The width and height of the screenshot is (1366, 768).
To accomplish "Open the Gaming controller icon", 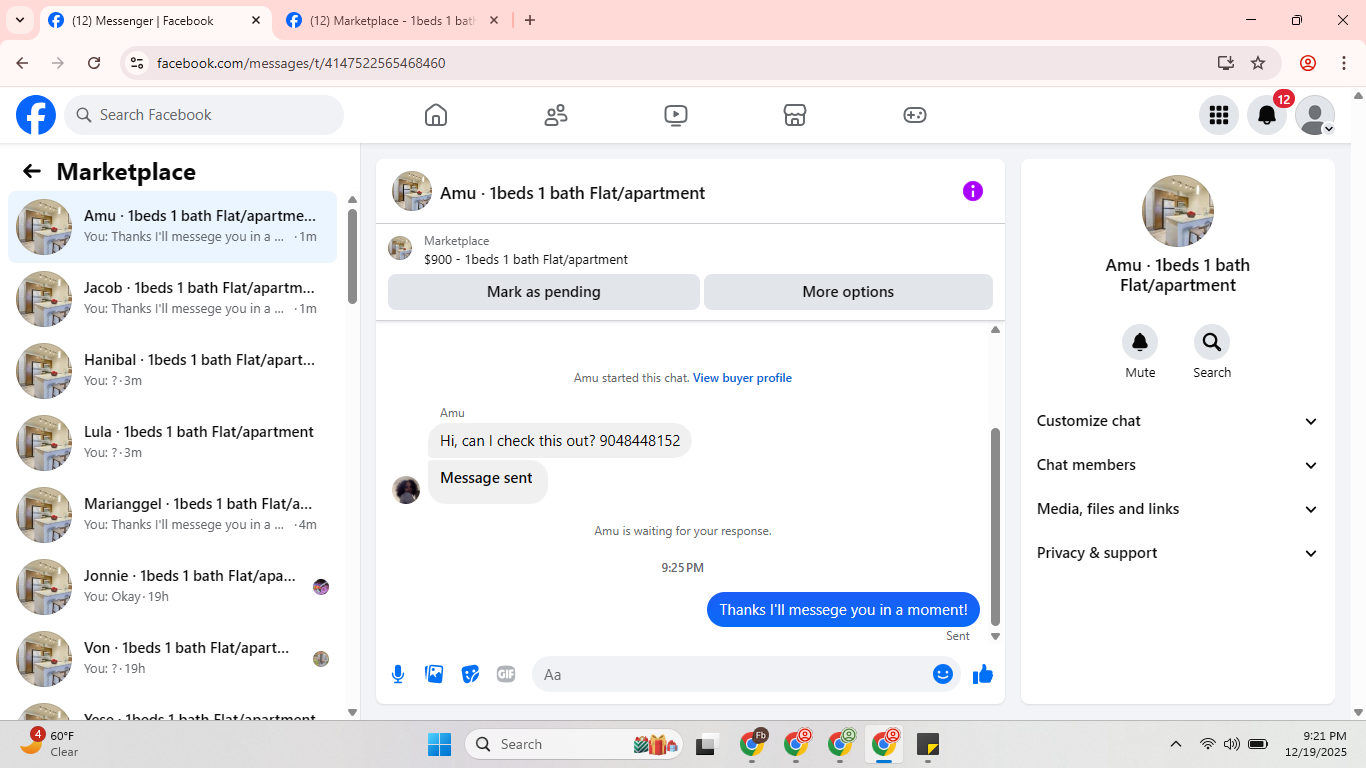I will (x=915, y=115).
